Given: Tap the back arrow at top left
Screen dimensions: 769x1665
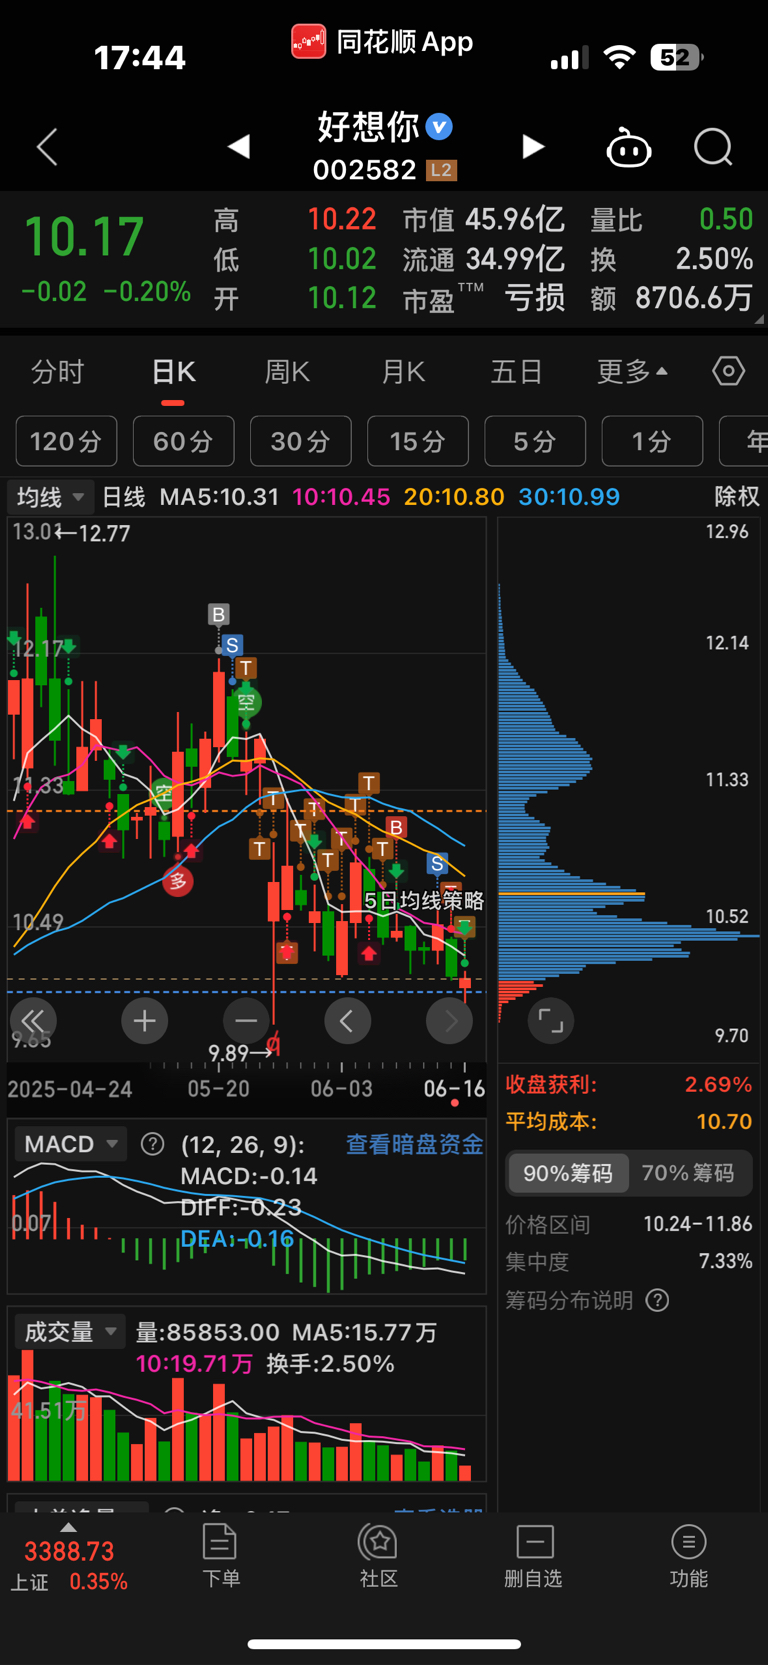Looking at the screenshot, I should (47, 147).
